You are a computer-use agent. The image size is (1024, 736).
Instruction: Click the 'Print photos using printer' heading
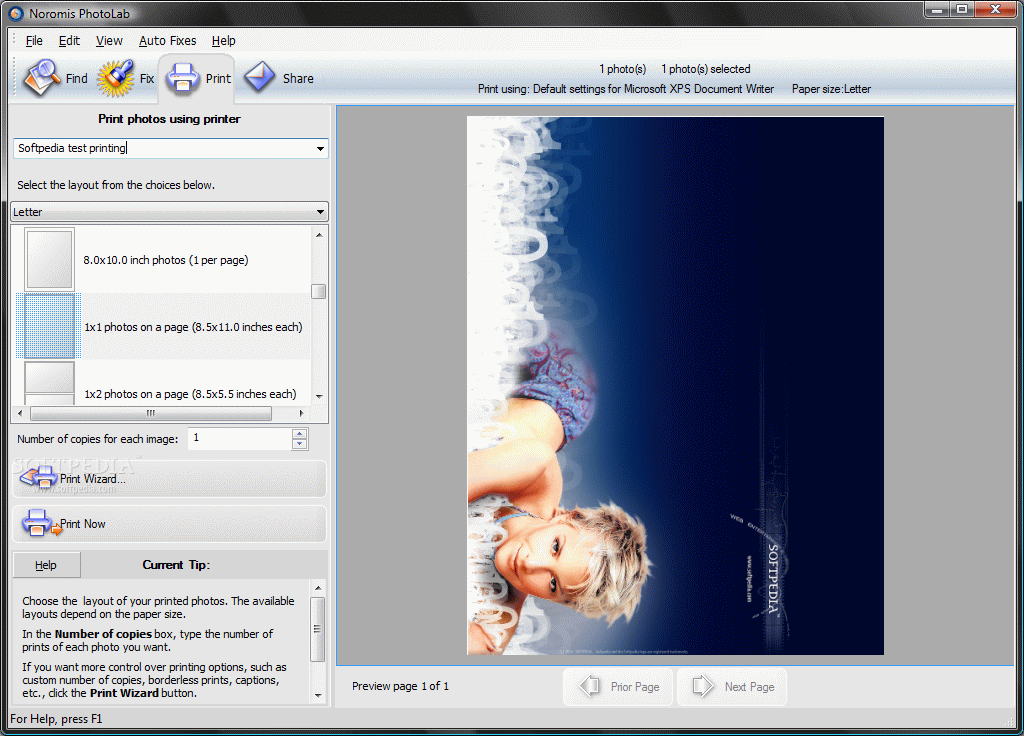pos(169,119)
